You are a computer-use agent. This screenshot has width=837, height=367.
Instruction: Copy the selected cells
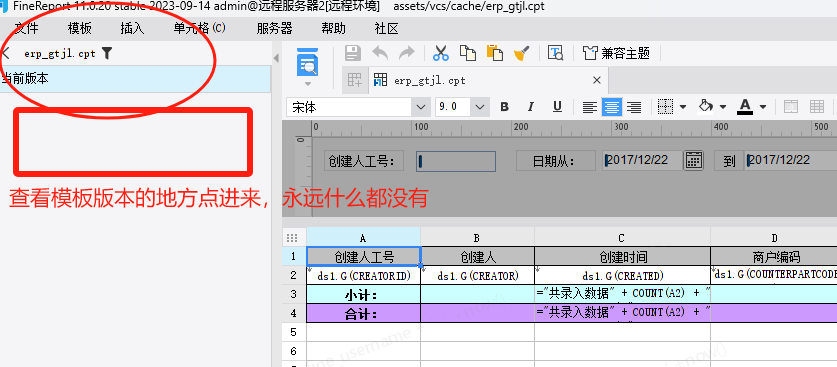click(468, 53)
